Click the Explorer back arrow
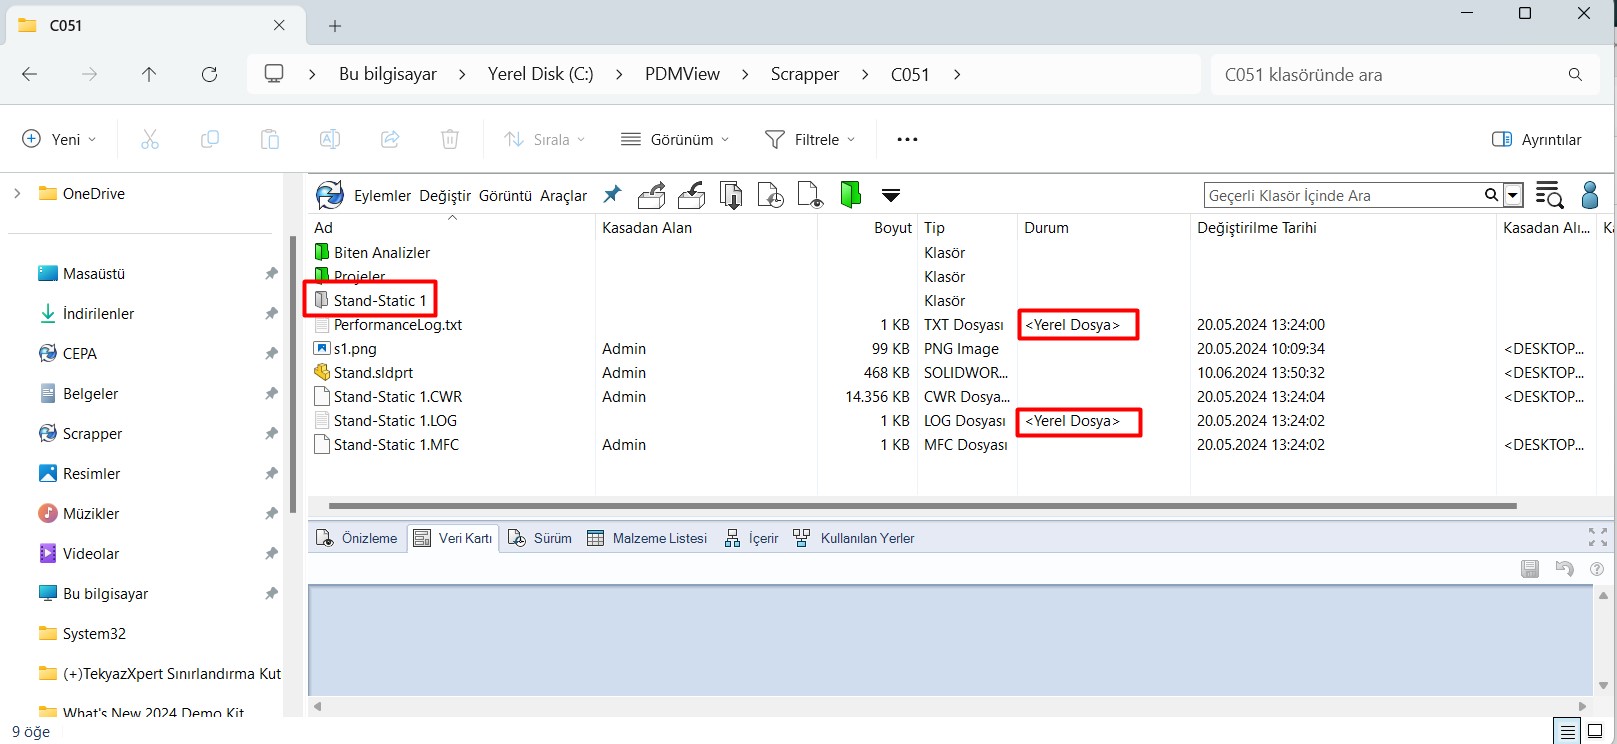This screenshot has height=744, width=1617. point(30,74)
